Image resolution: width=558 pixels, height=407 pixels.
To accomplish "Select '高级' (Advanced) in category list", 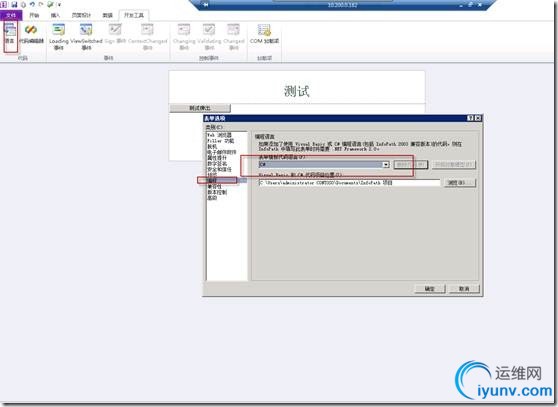I will [x=212, y=198].
